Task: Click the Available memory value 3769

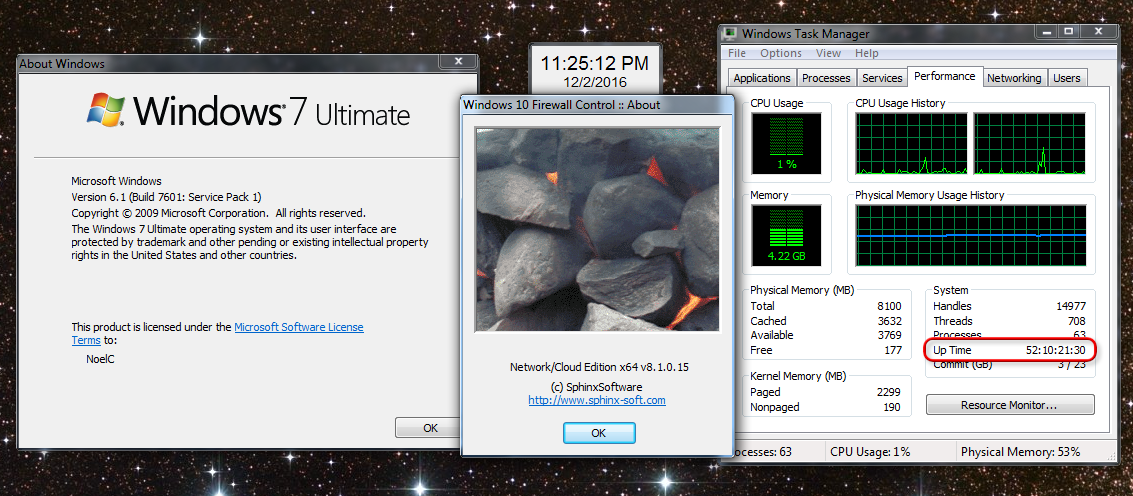Action: click(x=889, y=335)
